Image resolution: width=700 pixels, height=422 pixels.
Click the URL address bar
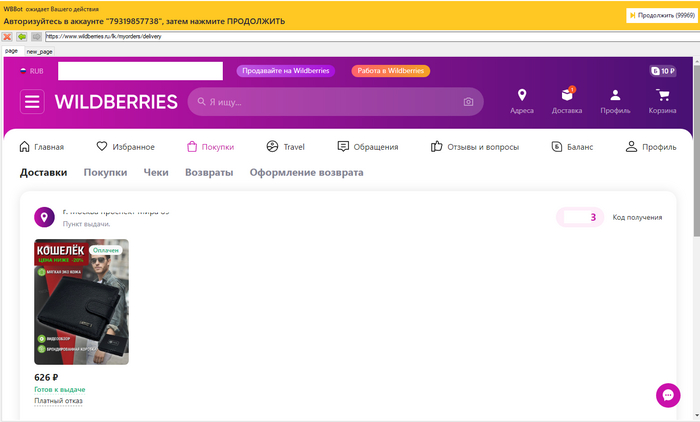coord(371,37)
